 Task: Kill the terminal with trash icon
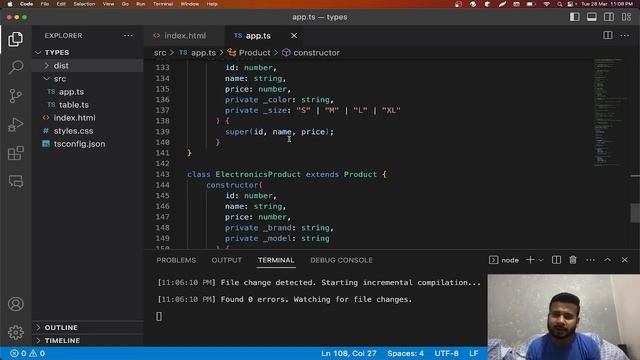pos(573,260)
